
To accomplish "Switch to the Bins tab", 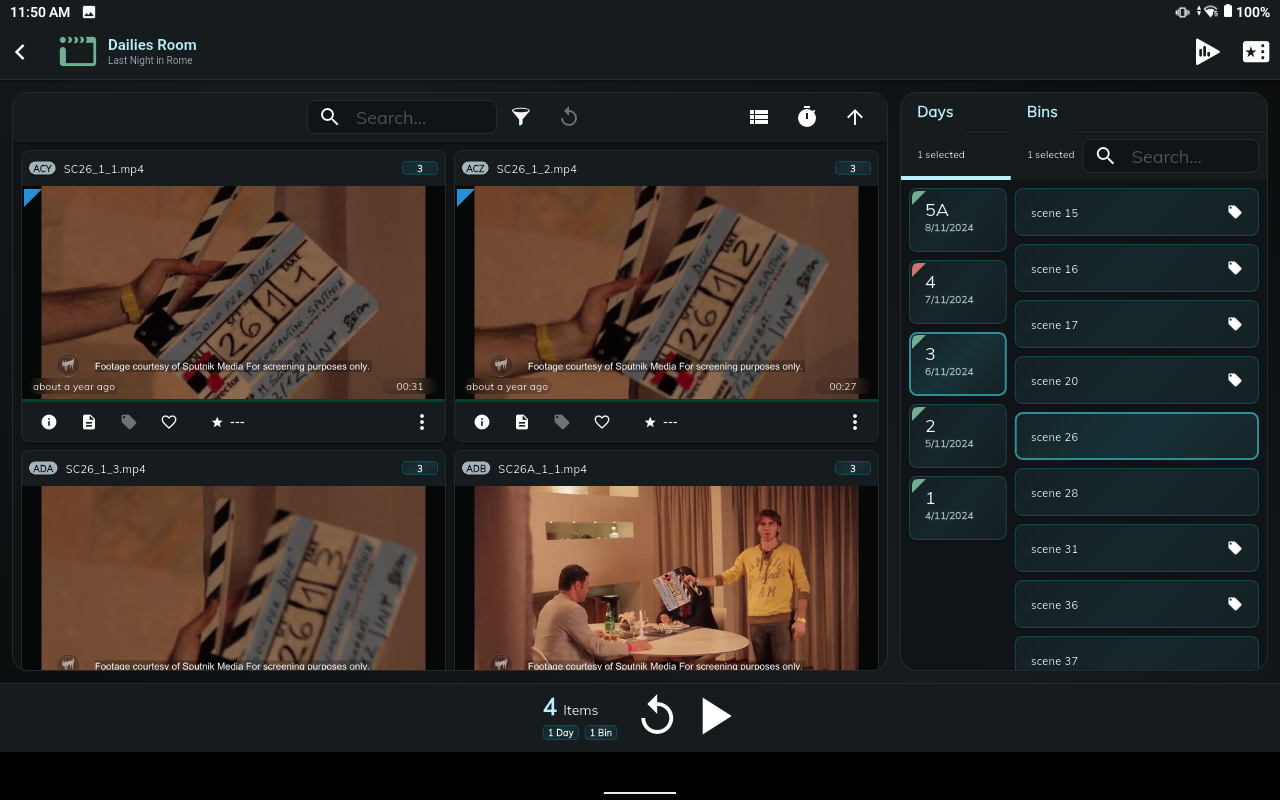I will pyautogui.click(x=1042, y=112).
